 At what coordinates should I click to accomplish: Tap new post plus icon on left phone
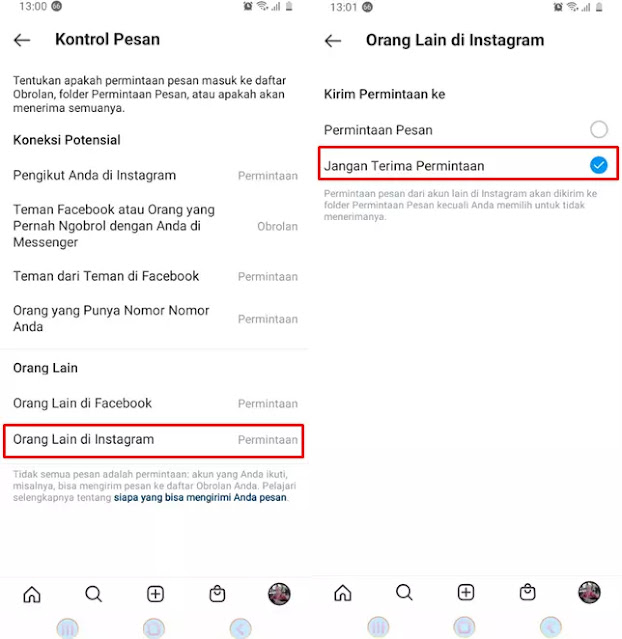(155, 594)
